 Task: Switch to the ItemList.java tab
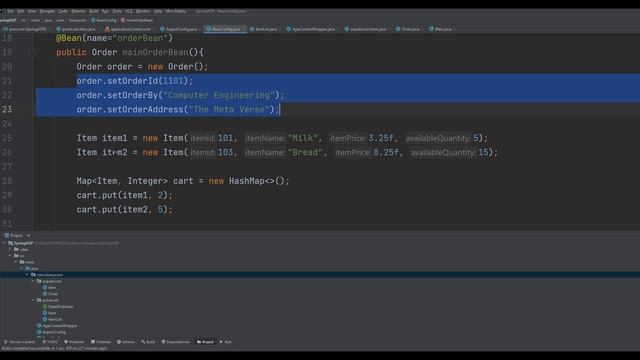click(264, 29)
